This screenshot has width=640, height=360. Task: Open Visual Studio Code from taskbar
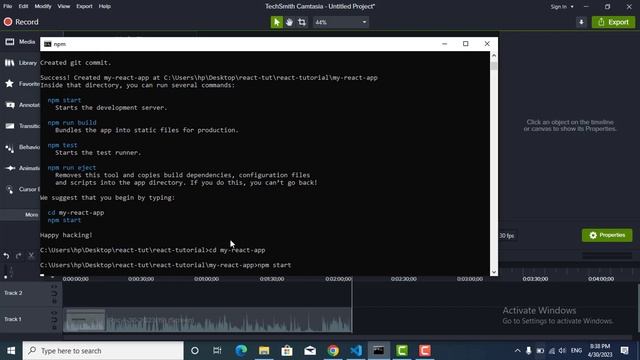[356, 351]
